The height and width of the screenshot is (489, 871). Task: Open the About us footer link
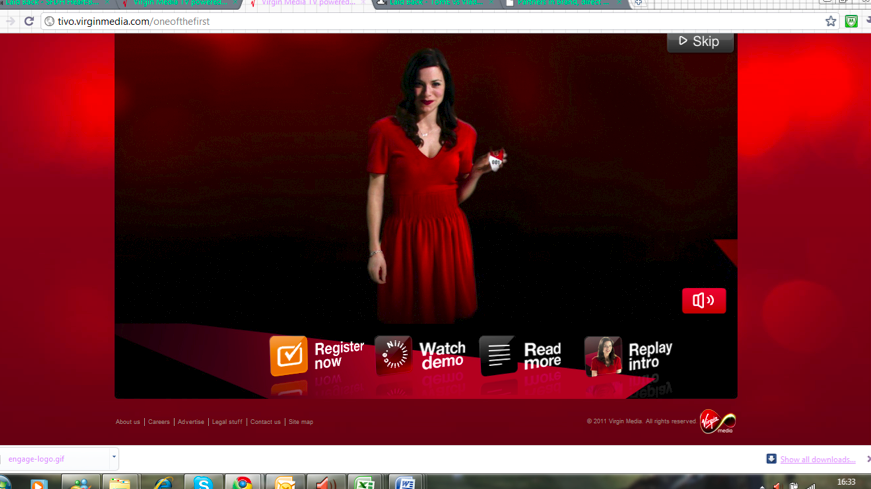[128, 422]
